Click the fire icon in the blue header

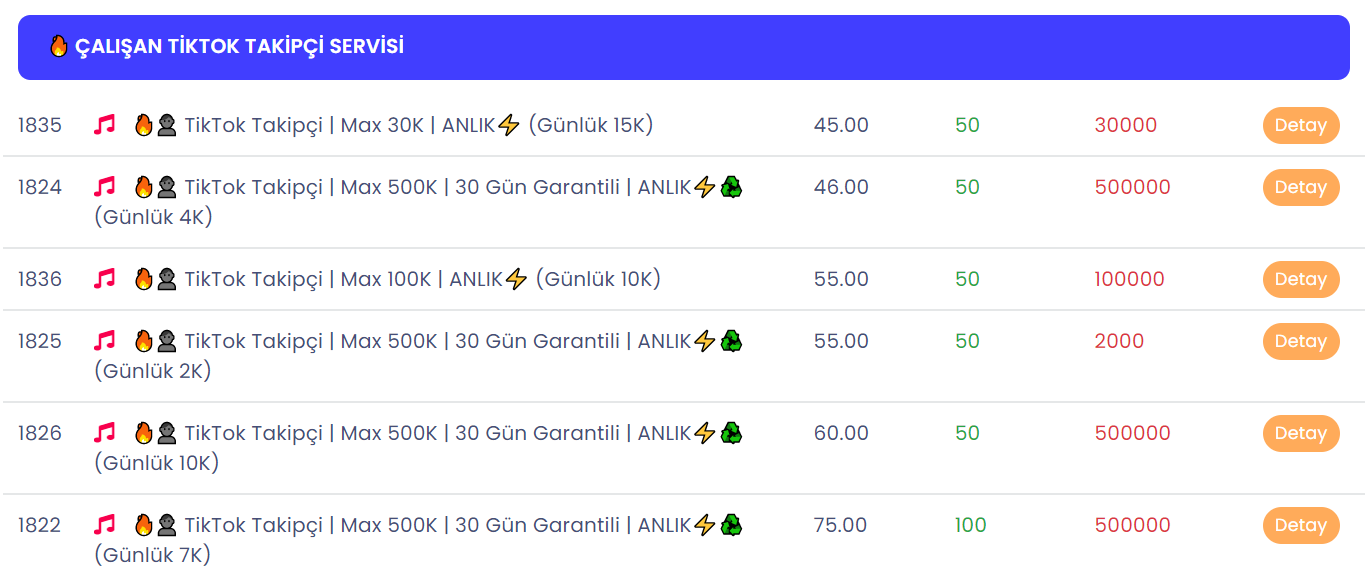pos(58,46)
